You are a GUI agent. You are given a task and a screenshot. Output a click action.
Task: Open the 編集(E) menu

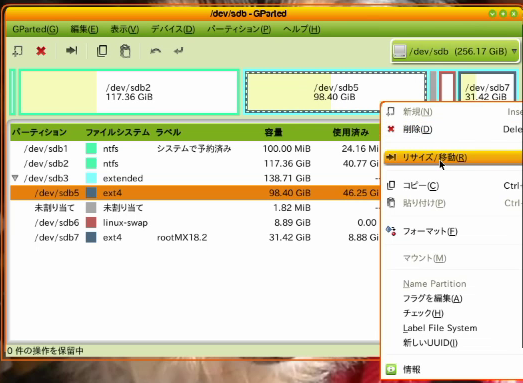click(x=84, y=29)
